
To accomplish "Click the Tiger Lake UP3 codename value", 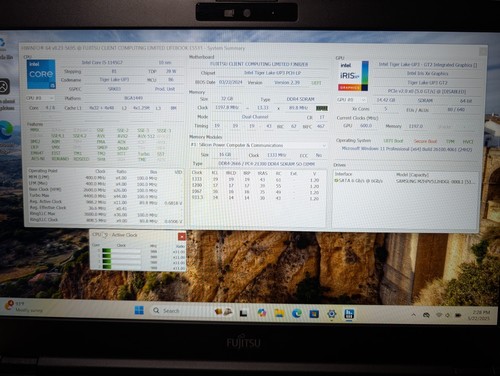I will click(114, 80).
